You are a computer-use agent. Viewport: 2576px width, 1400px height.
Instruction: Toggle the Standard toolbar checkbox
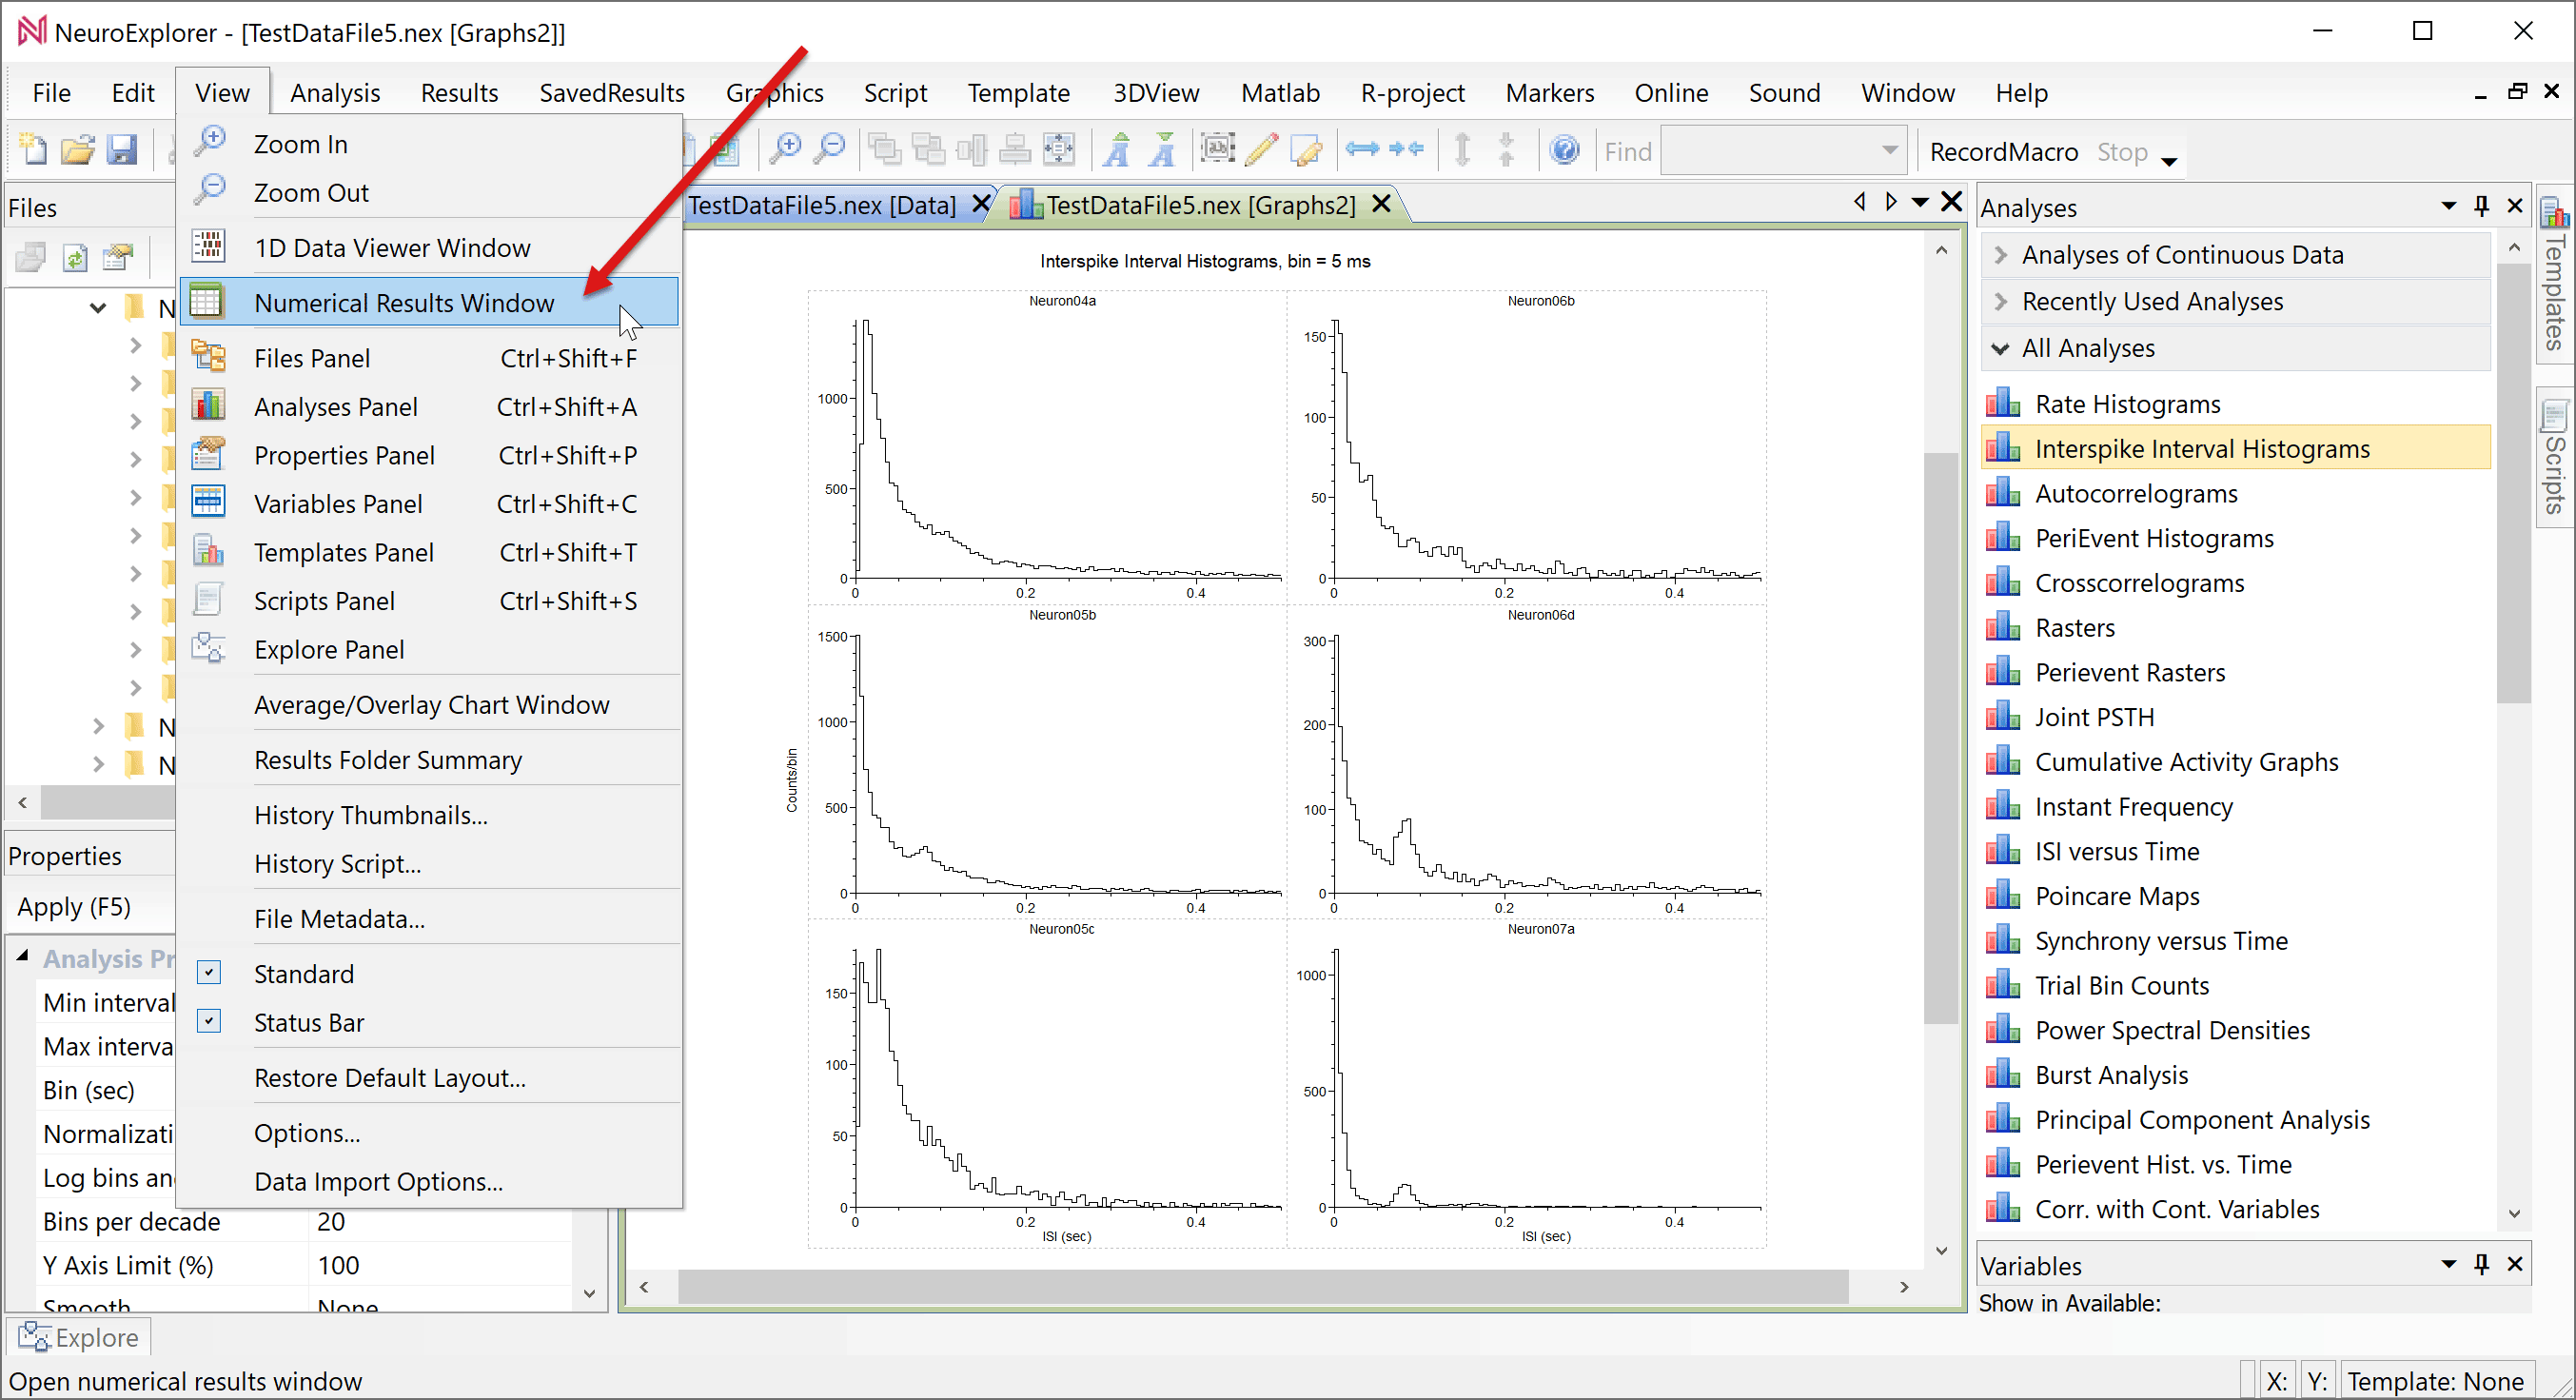pos(208,972)
